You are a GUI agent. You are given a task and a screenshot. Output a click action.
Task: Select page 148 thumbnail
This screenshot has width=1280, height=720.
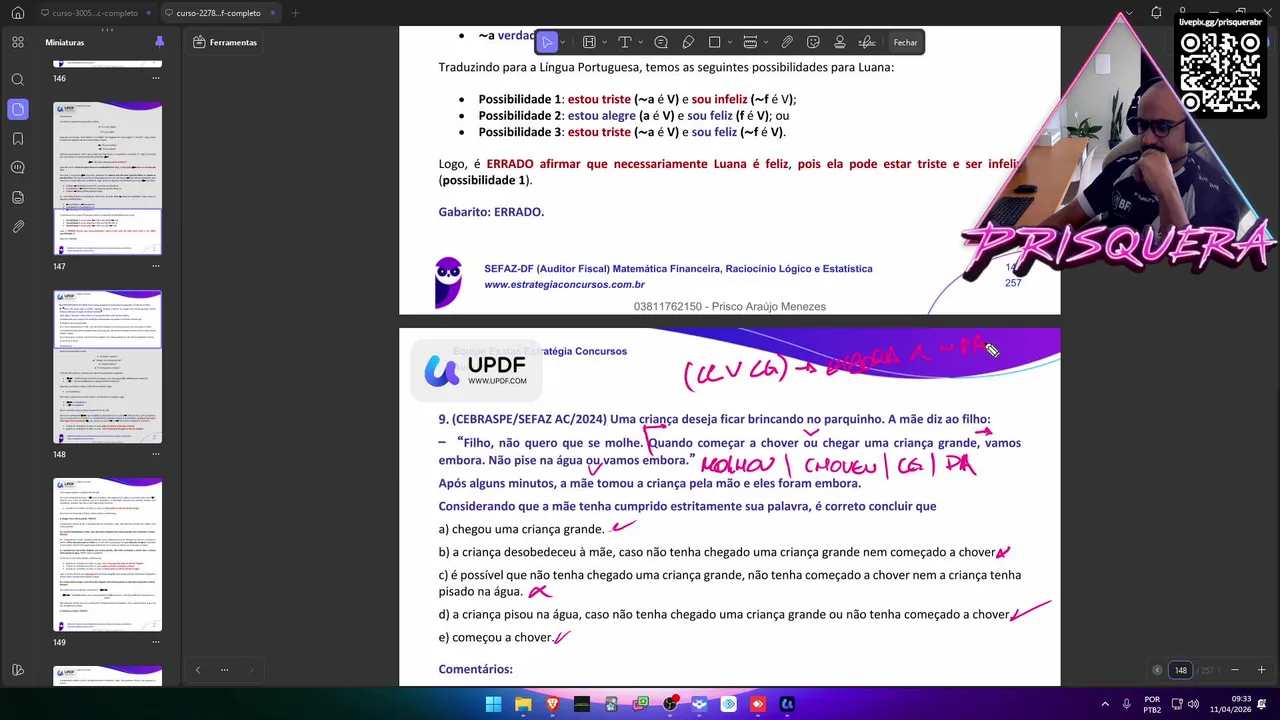click(107, 366)
